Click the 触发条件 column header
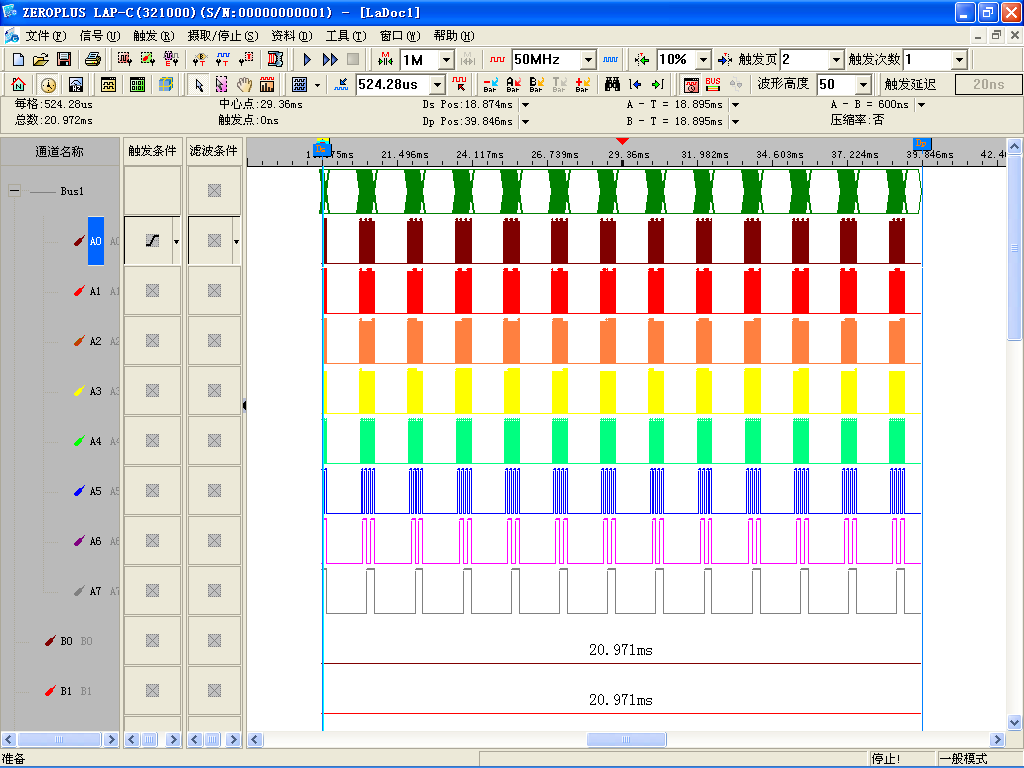 pos(152,151)
